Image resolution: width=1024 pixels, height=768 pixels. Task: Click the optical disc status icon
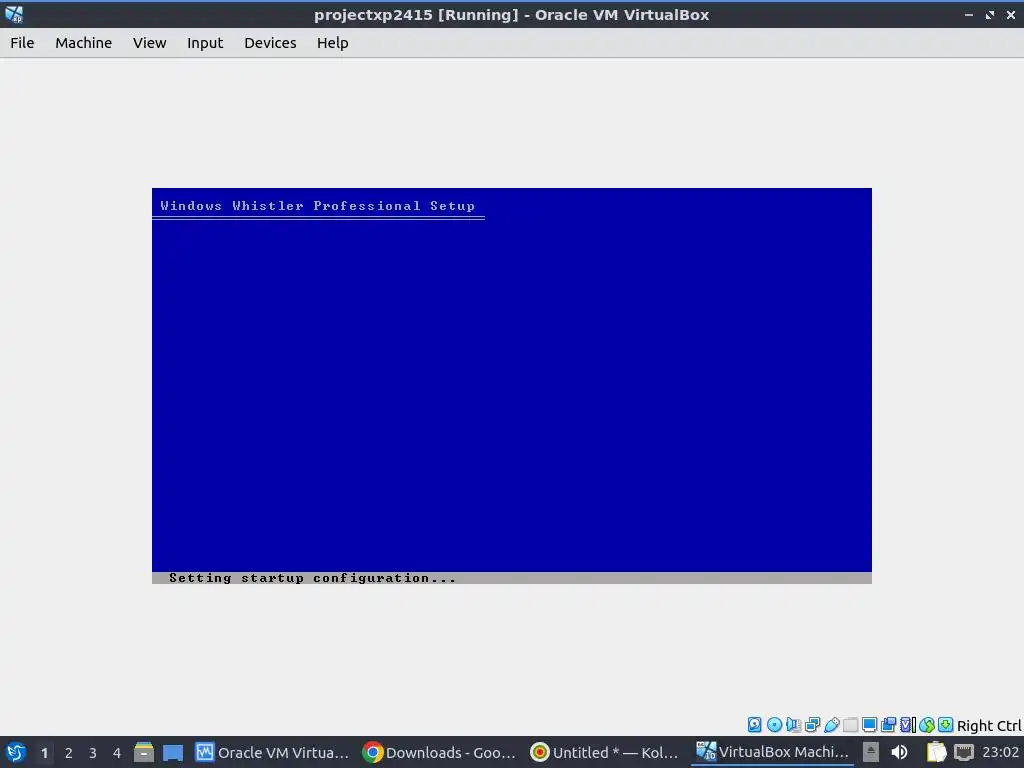775,724
